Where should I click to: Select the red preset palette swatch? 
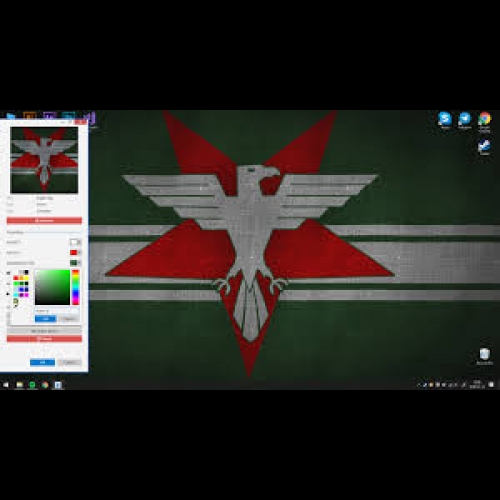(x=16, y=278)
